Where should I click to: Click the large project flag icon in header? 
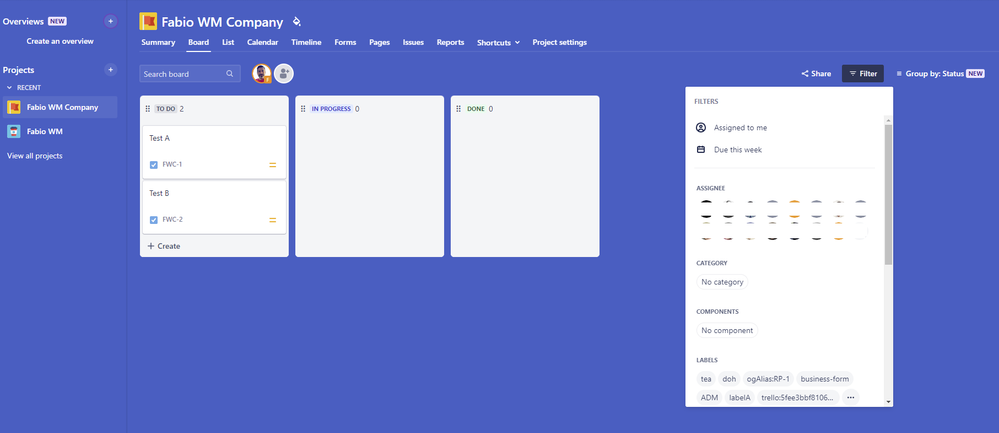tap(148, 22)
